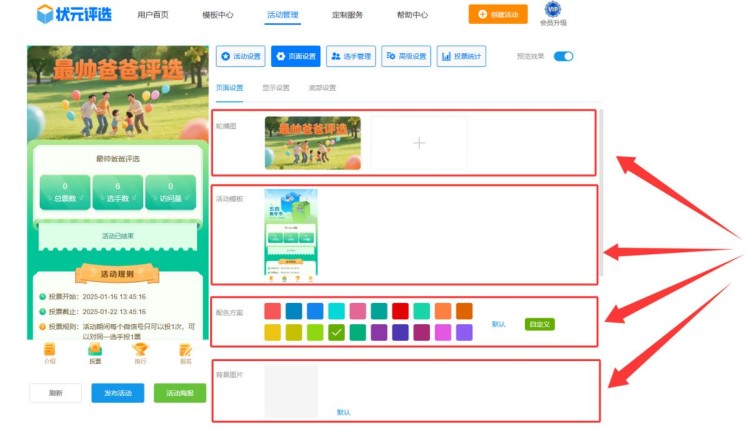Select the checked green color swatch
Image resolution: width=750 pixels, height=428 pixels.
[336, 332]
